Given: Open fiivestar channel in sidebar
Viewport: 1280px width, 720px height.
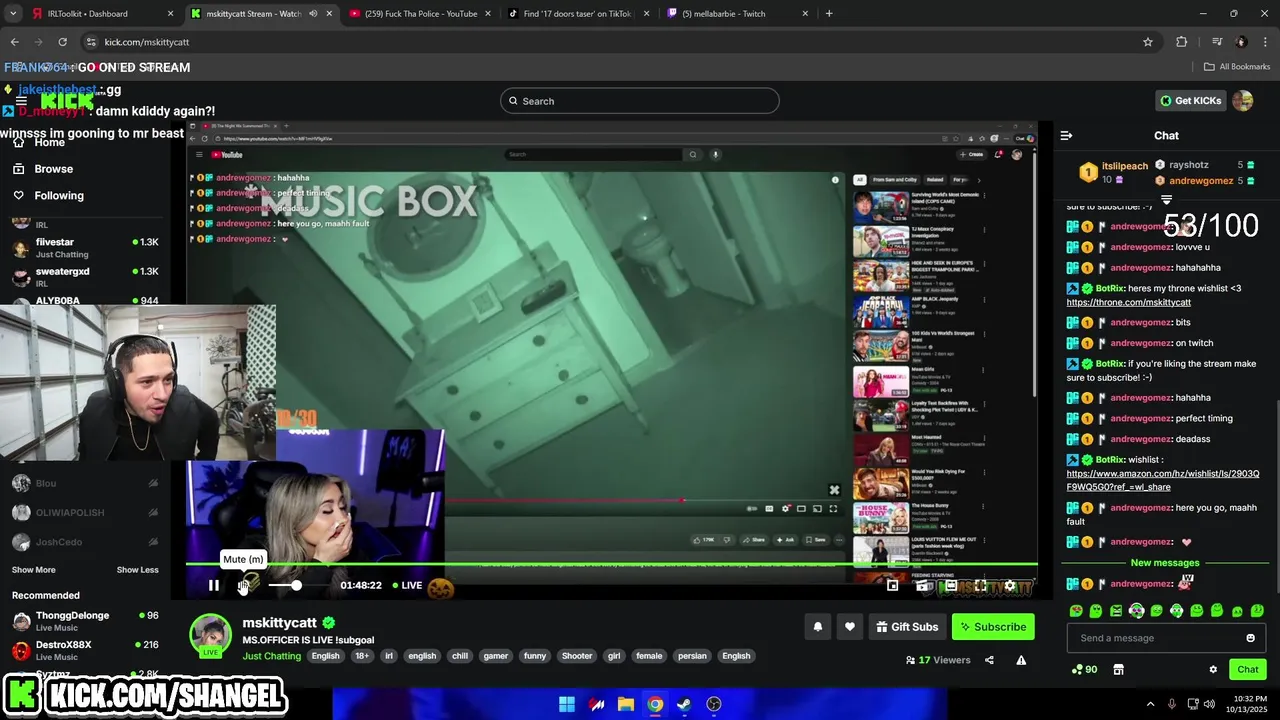Looking at the screenshot, I should [x=85, y=247].
